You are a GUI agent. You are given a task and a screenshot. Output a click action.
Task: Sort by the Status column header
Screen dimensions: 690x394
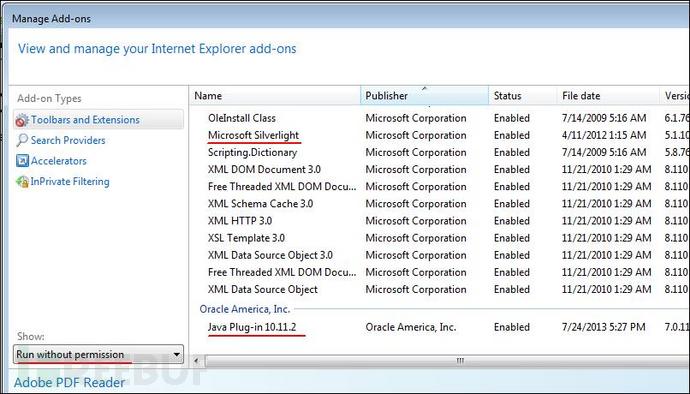click(522, 96)
